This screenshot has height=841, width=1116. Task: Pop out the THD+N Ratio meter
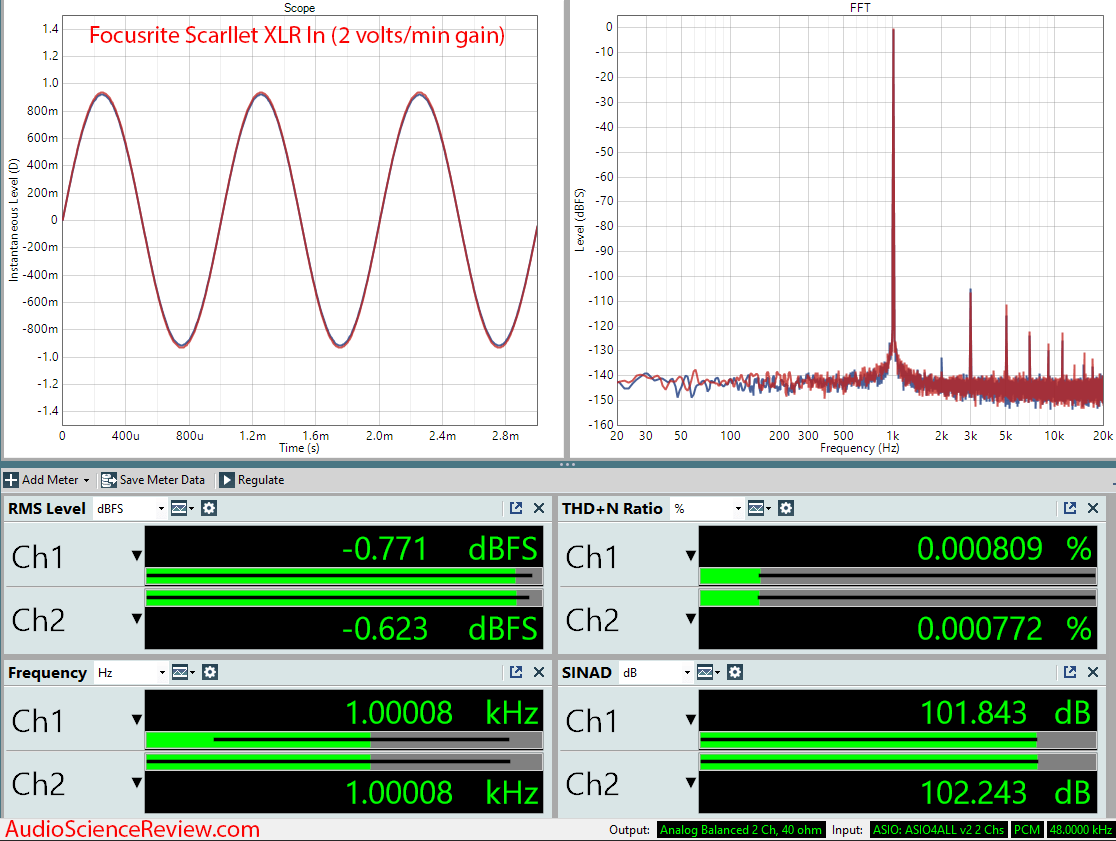pyautogui.click(x=1070, y=508)
